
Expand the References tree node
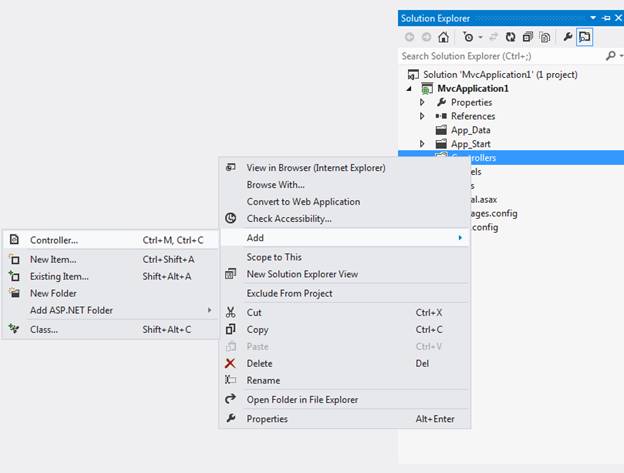(x=422, y=116)
